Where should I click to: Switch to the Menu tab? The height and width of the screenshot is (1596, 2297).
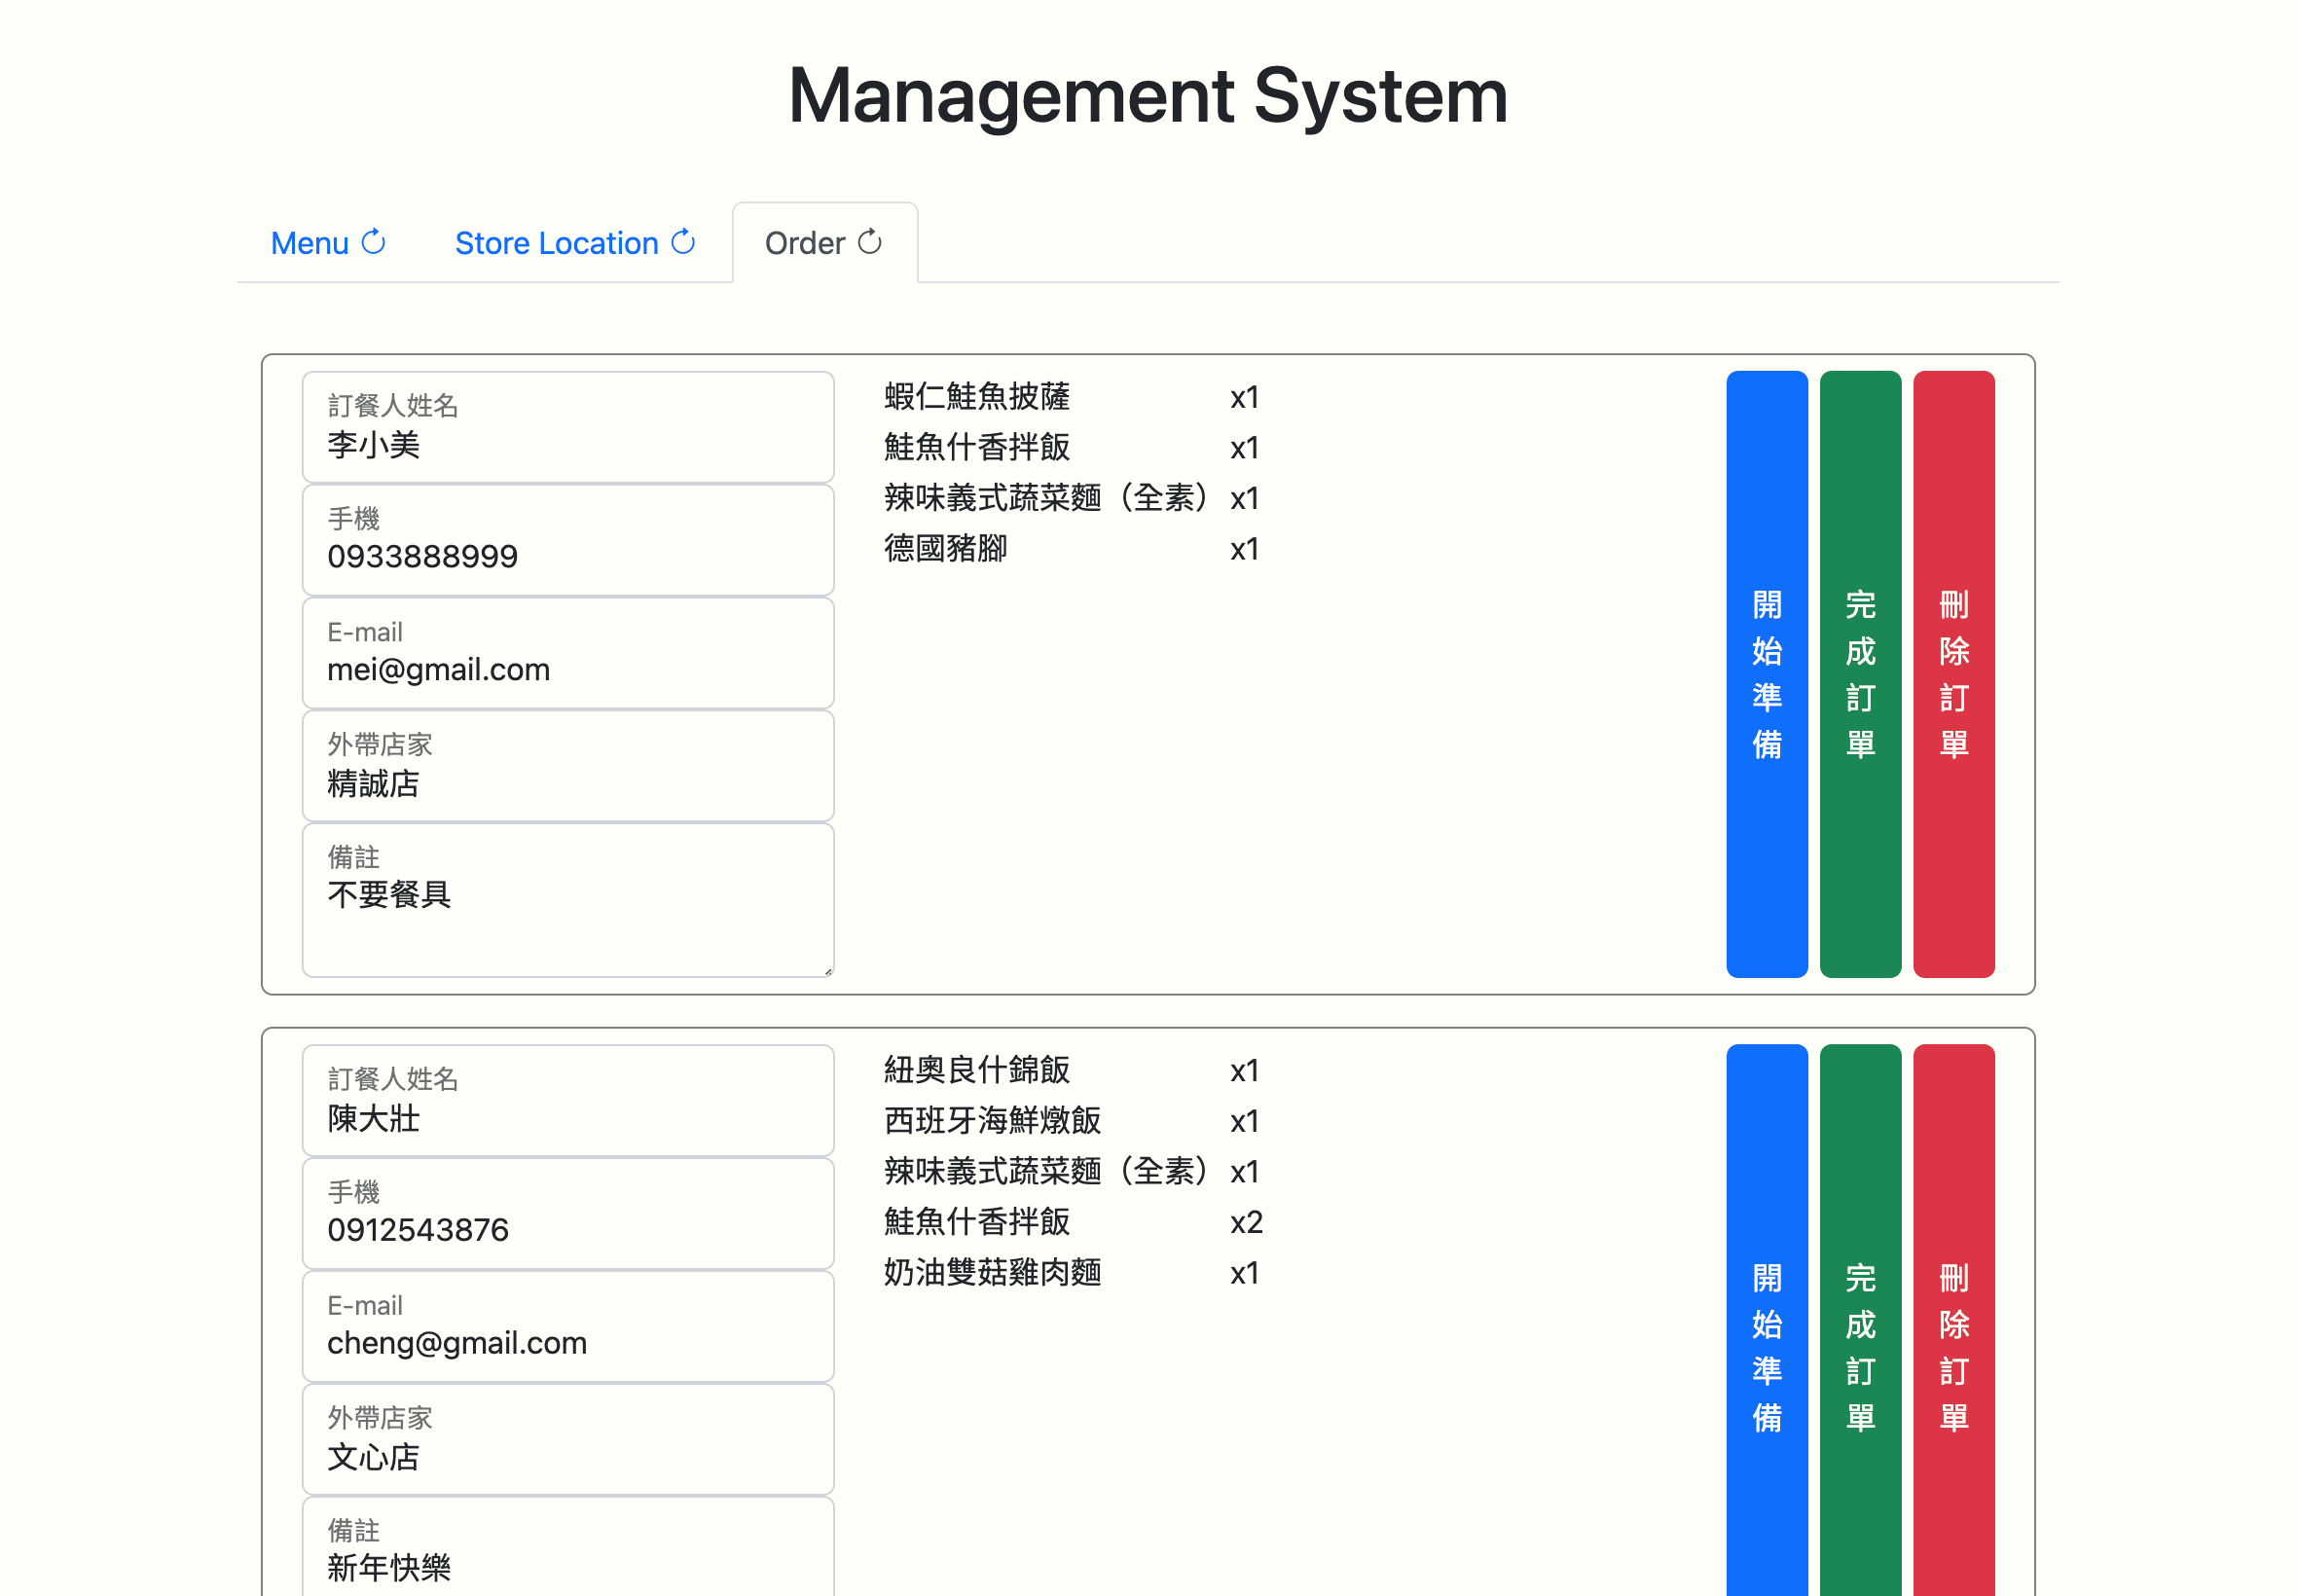coord(310,242)
